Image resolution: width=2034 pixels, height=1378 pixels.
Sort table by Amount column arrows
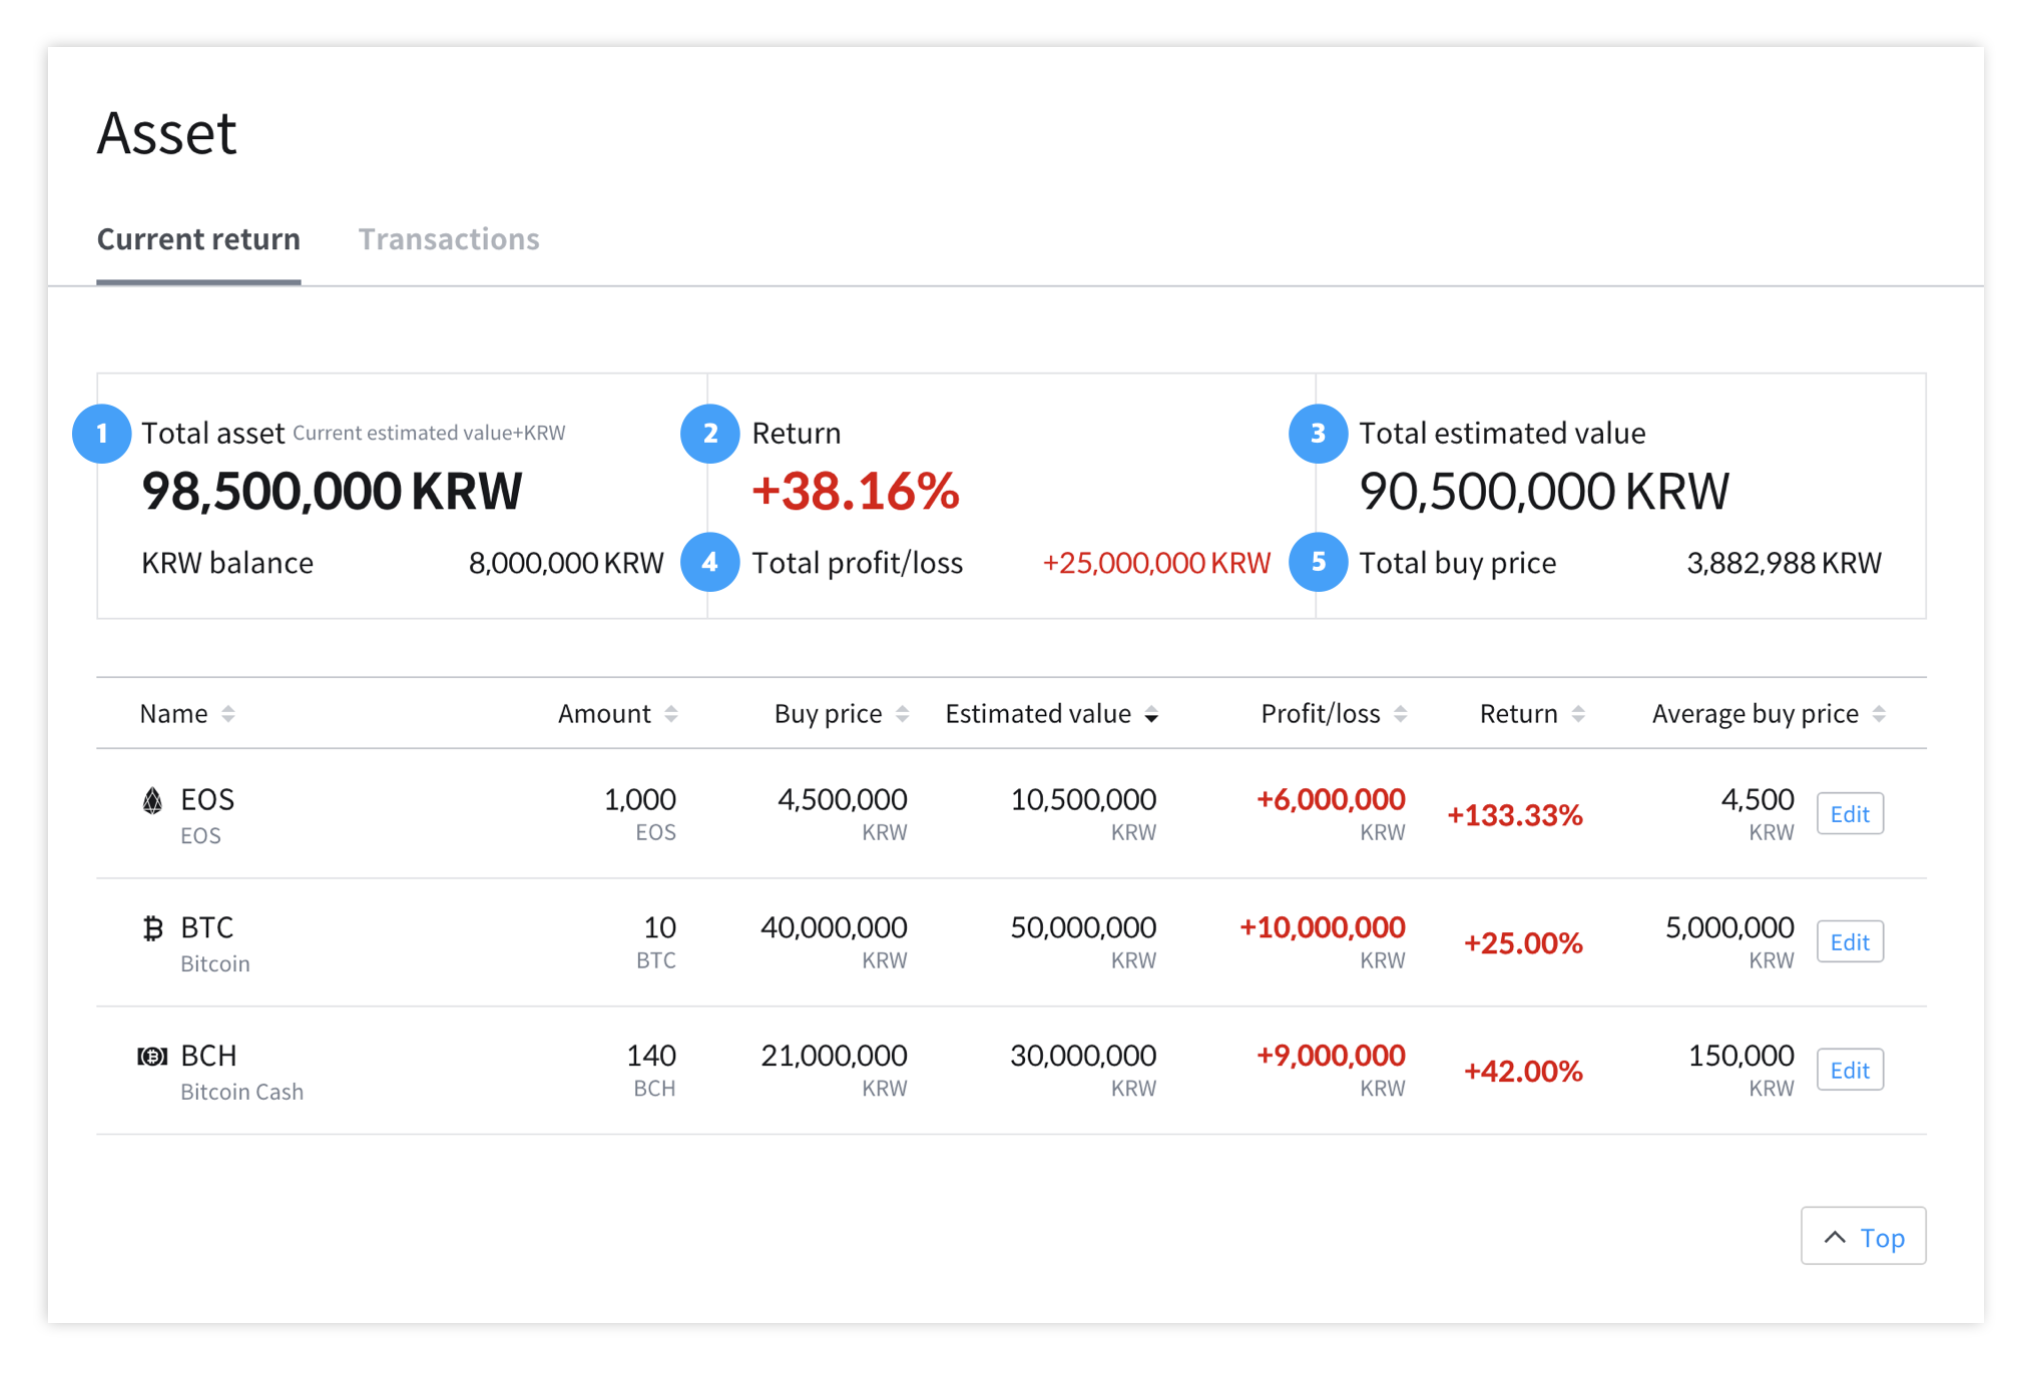pyautogui.click(x=671, y=714)
